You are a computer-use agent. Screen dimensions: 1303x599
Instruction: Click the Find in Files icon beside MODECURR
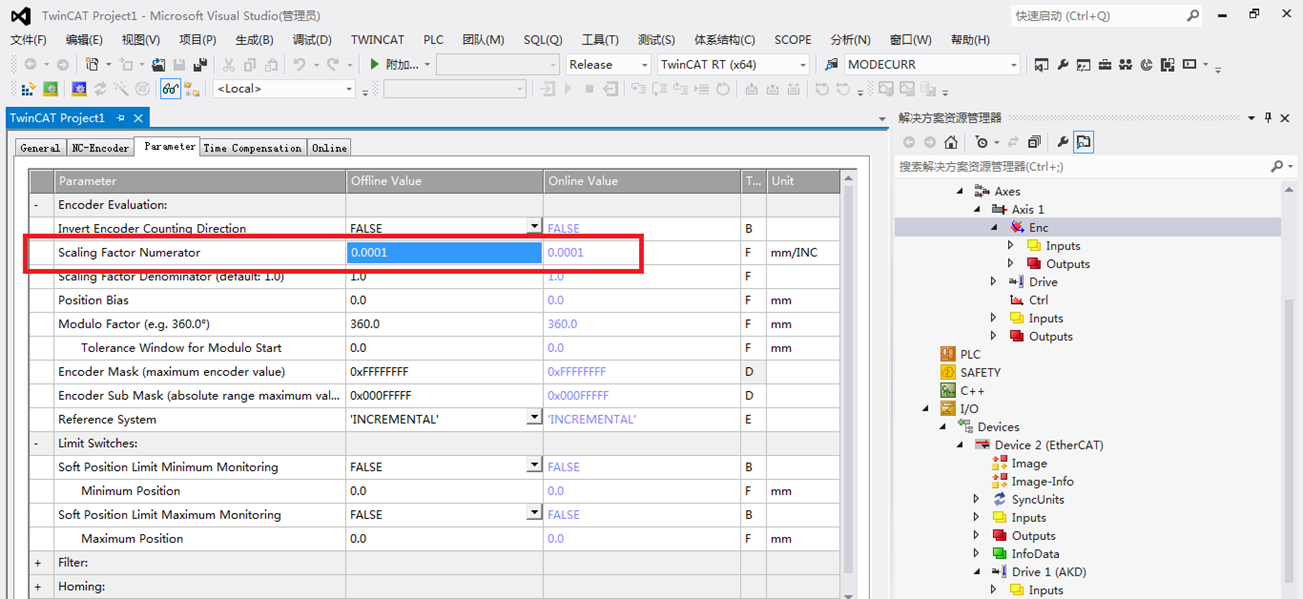tap(831, 65)
